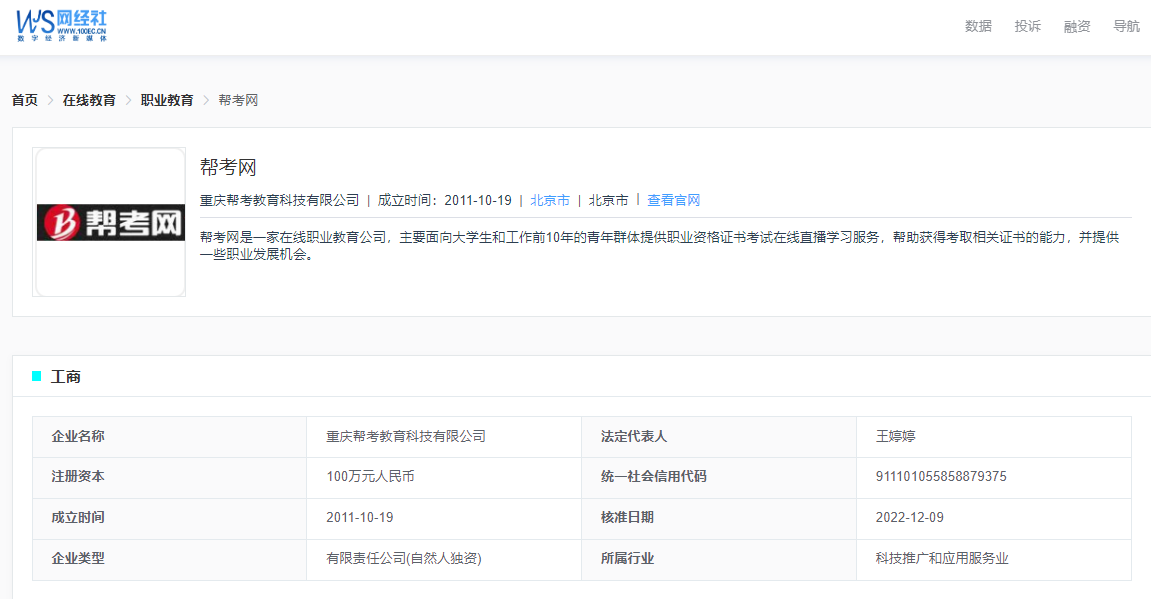1151x599 pixels.
Task: Click the blue 北京市 link
Action: point(550,200)
